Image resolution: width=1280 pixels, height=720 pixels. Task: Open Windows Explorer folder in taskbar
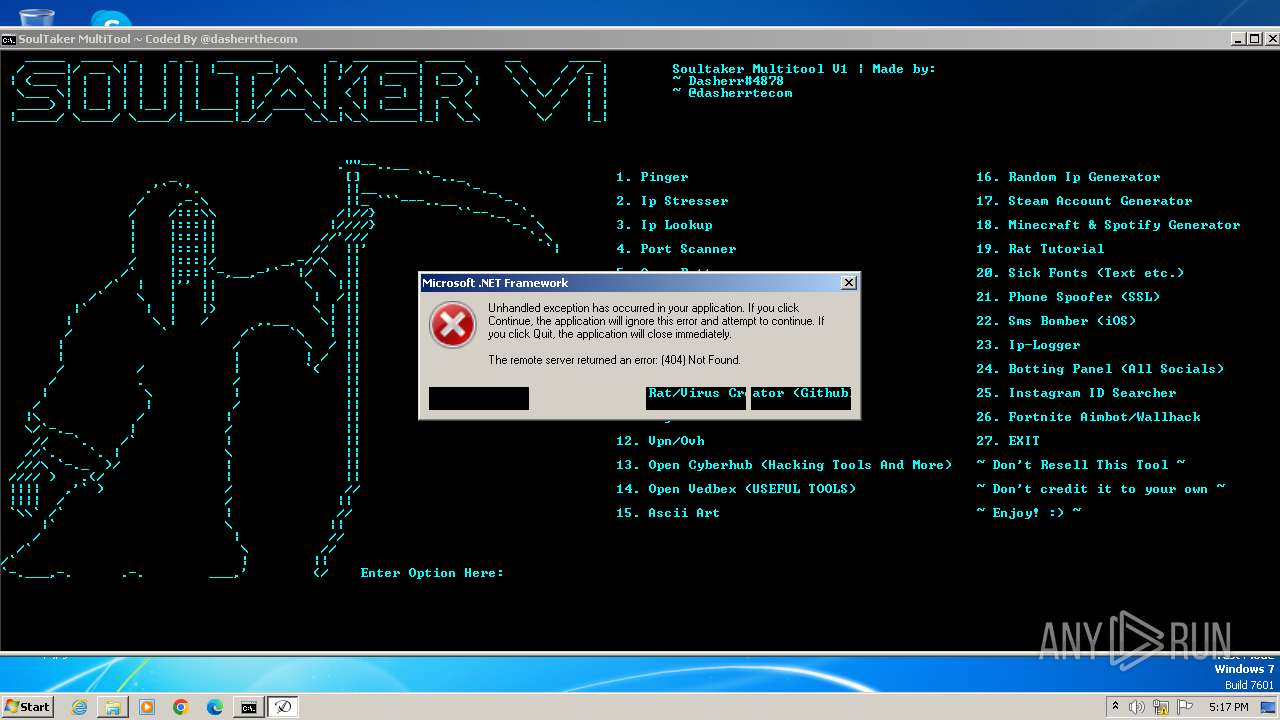click(x=113, y=707)
